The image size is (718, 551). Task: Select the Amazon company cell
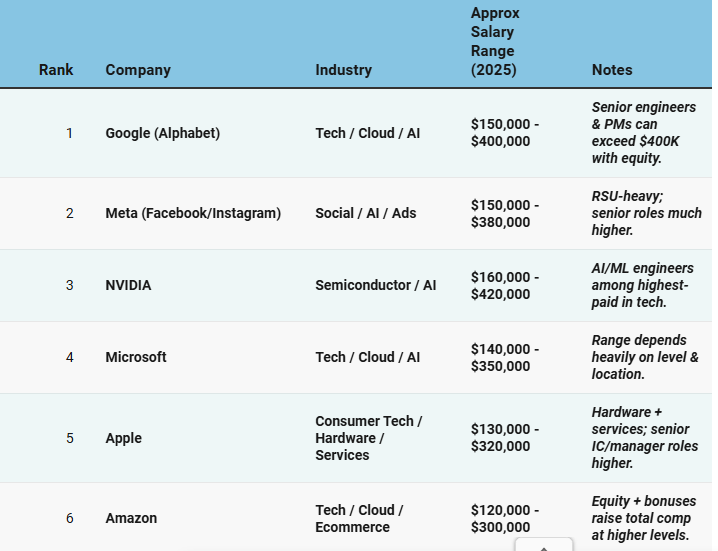131,518
